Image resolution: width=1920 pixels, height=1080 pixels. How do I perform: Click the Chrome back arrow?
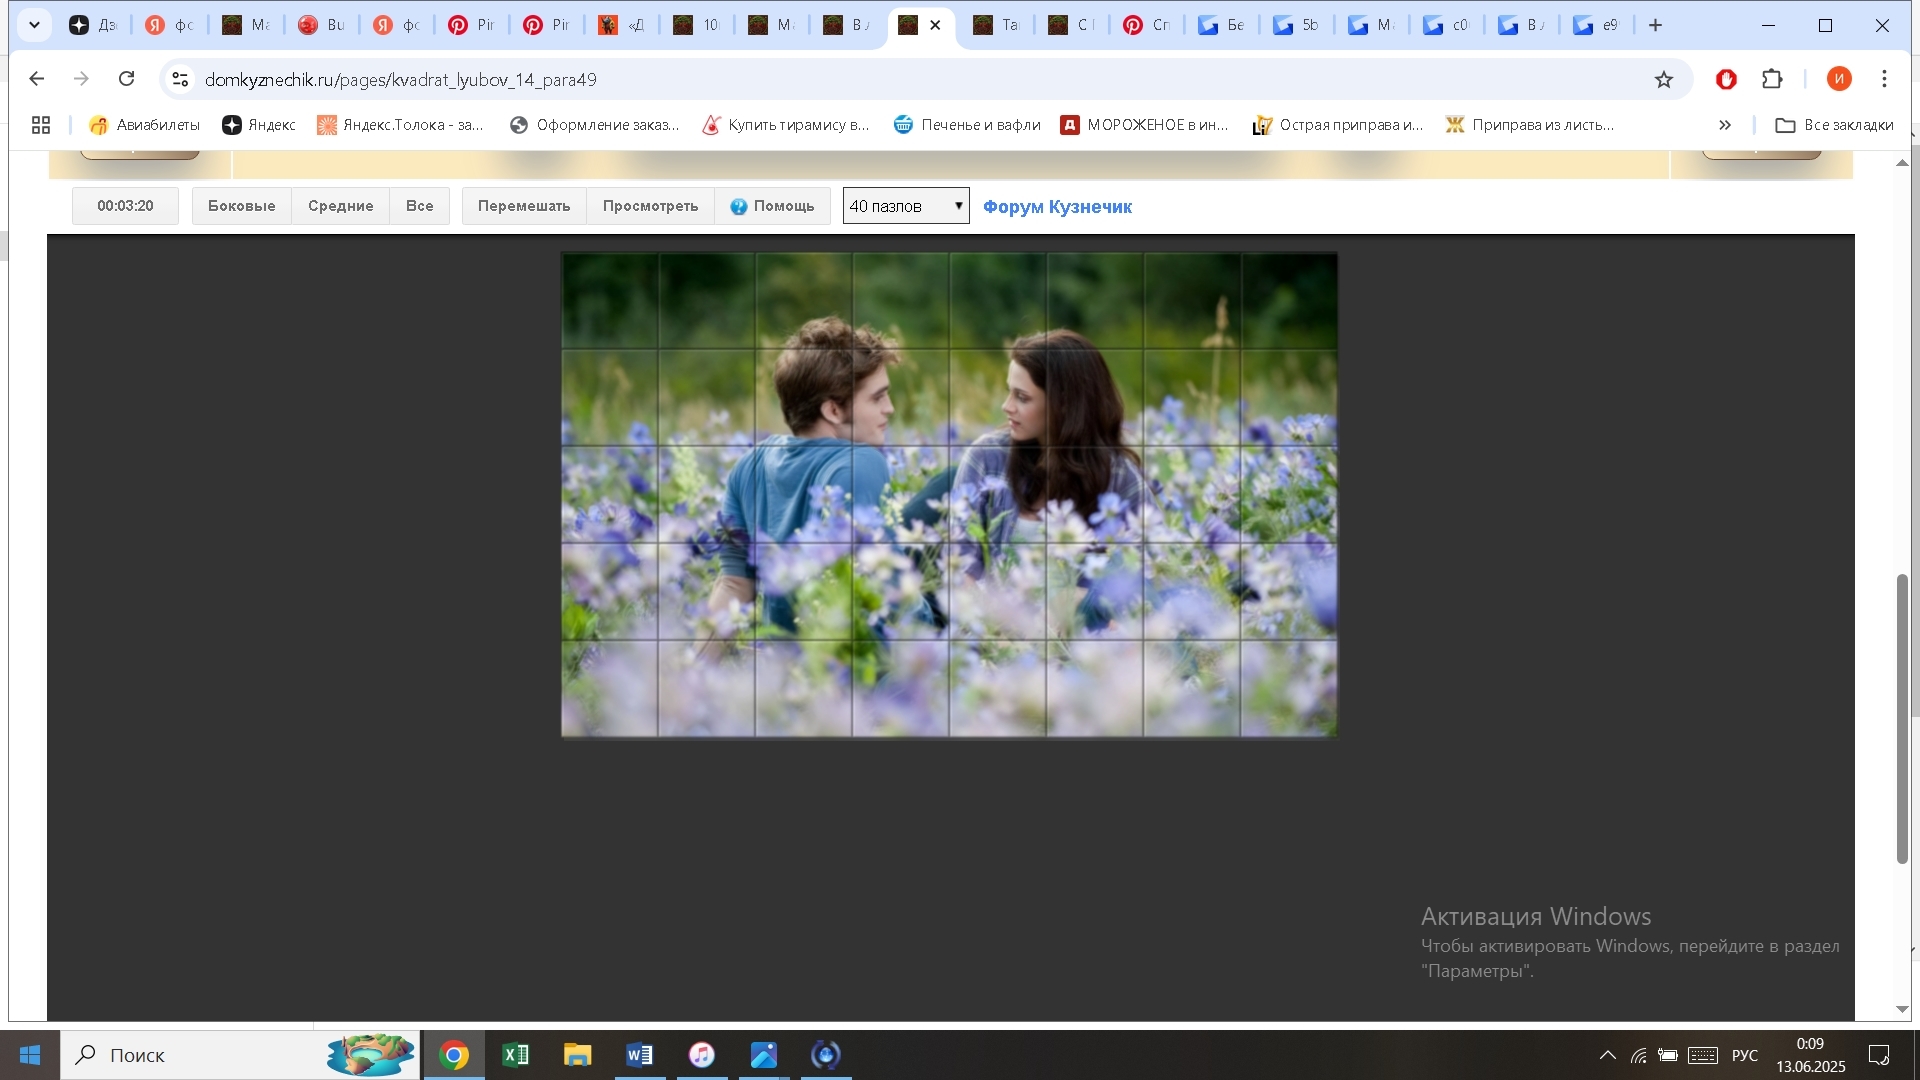point(37,79)
